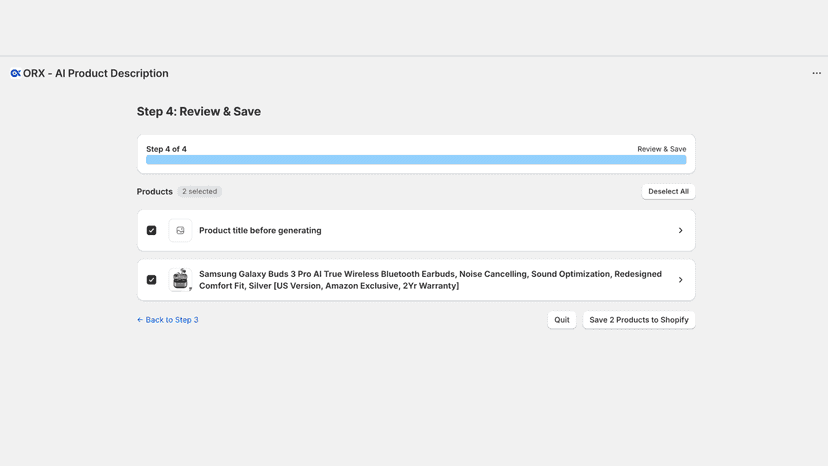This screenshot has width=828, height=466.
Task: Open the three-dot more options menu
Action: click(816, 73)
